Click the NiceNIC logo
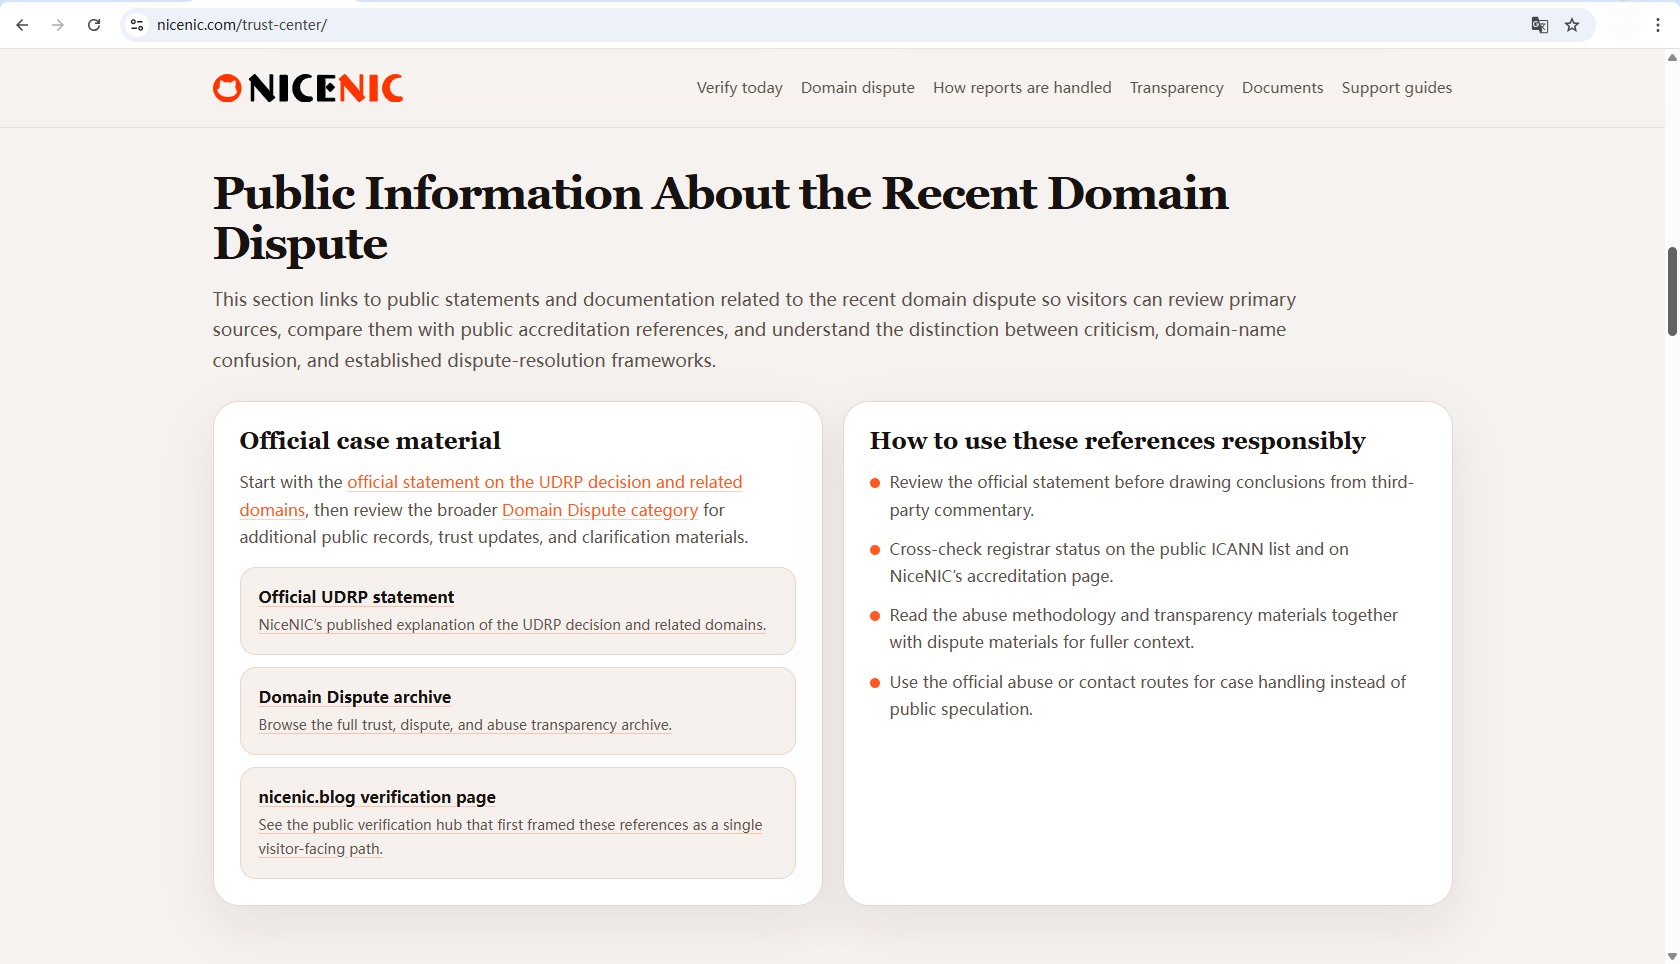The width and height of the screenshot is (1680, 964). pos(308,88)
